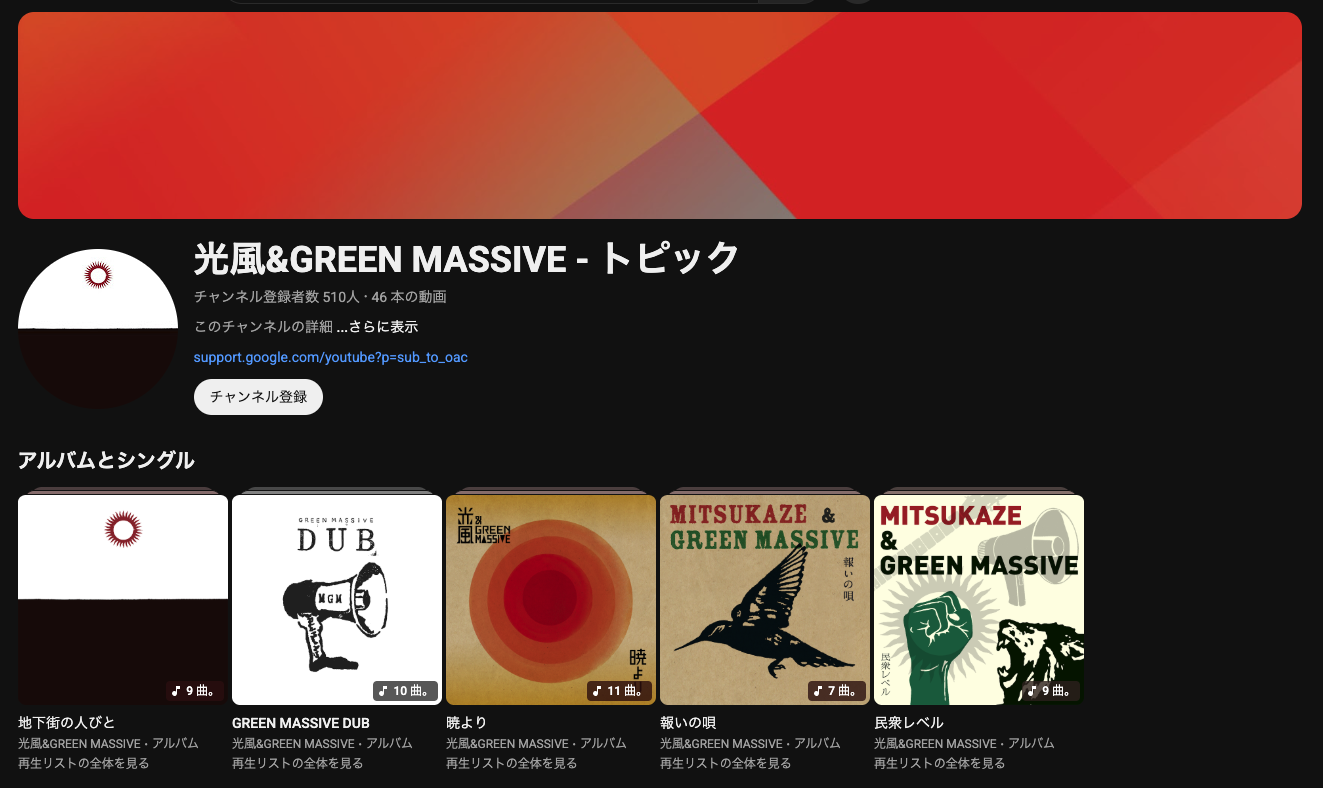Open the channel's round profile avatar
Screen dimensions: 1323x788
coord(98,329)
